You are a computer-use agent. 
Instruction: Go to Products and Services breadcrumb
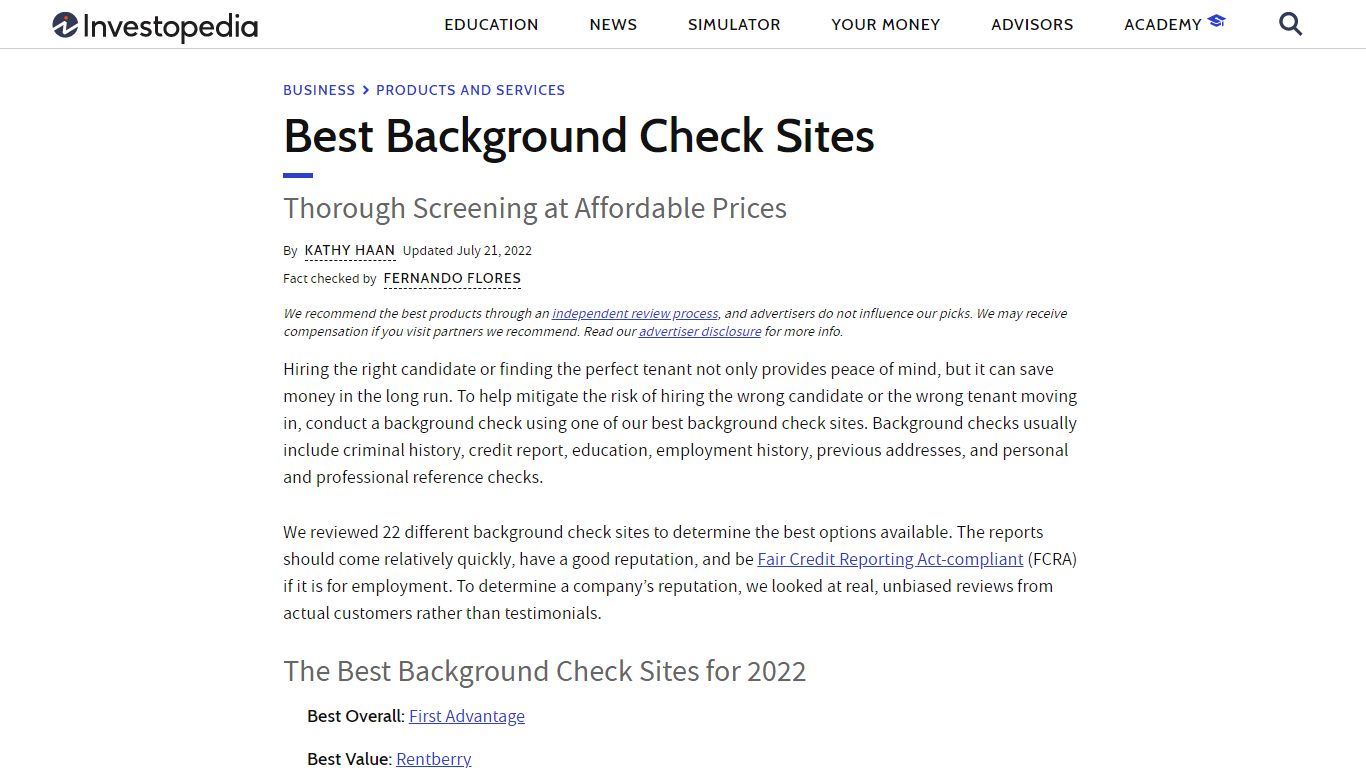click(x=471, y=90)
